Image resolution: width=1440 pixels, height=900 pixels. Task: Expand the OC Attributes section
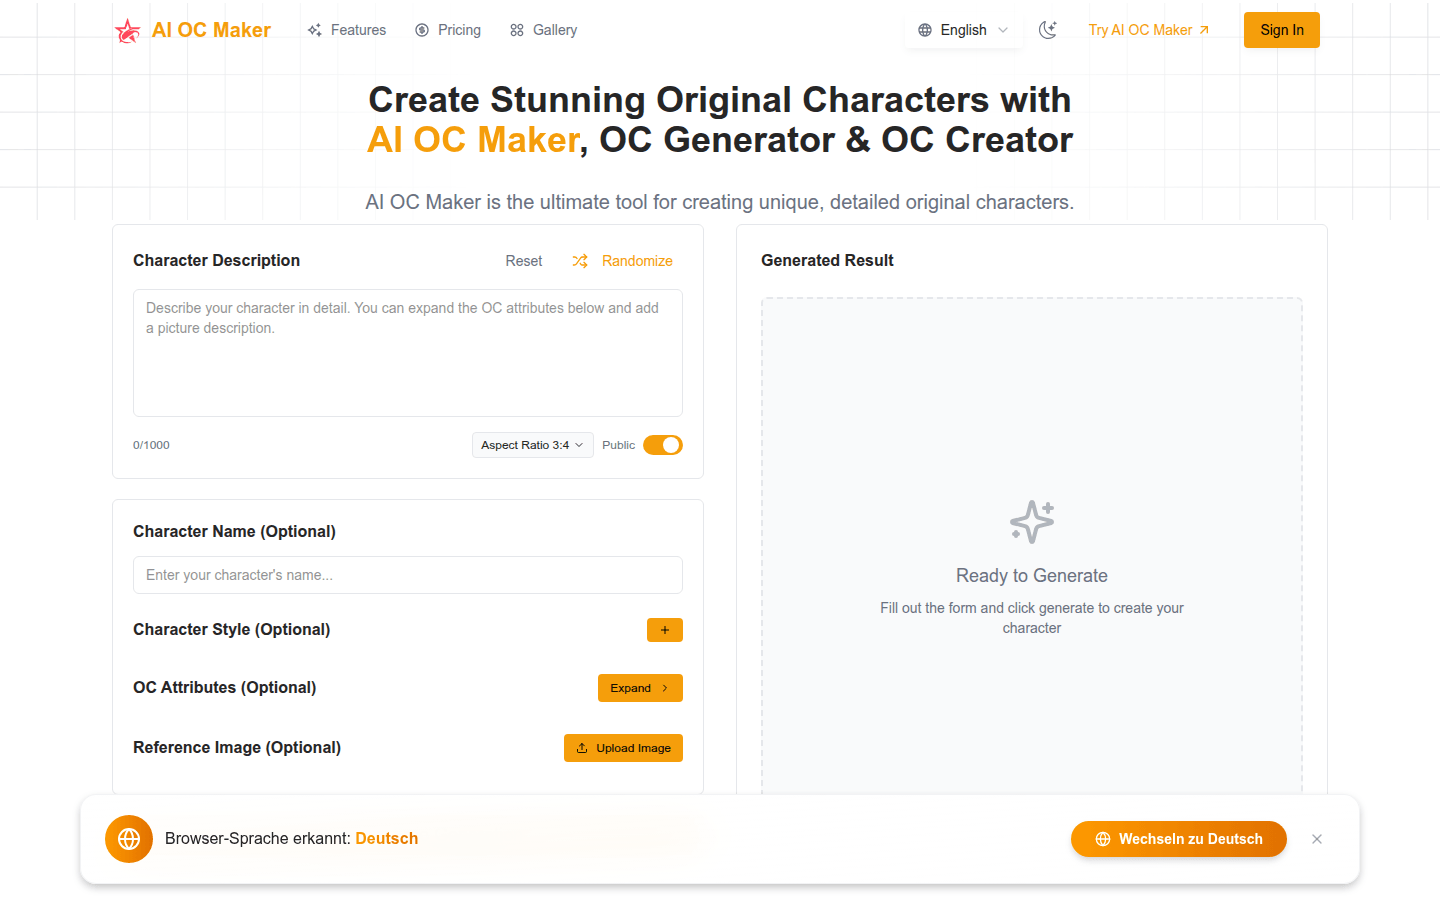[x=640, y=688]
